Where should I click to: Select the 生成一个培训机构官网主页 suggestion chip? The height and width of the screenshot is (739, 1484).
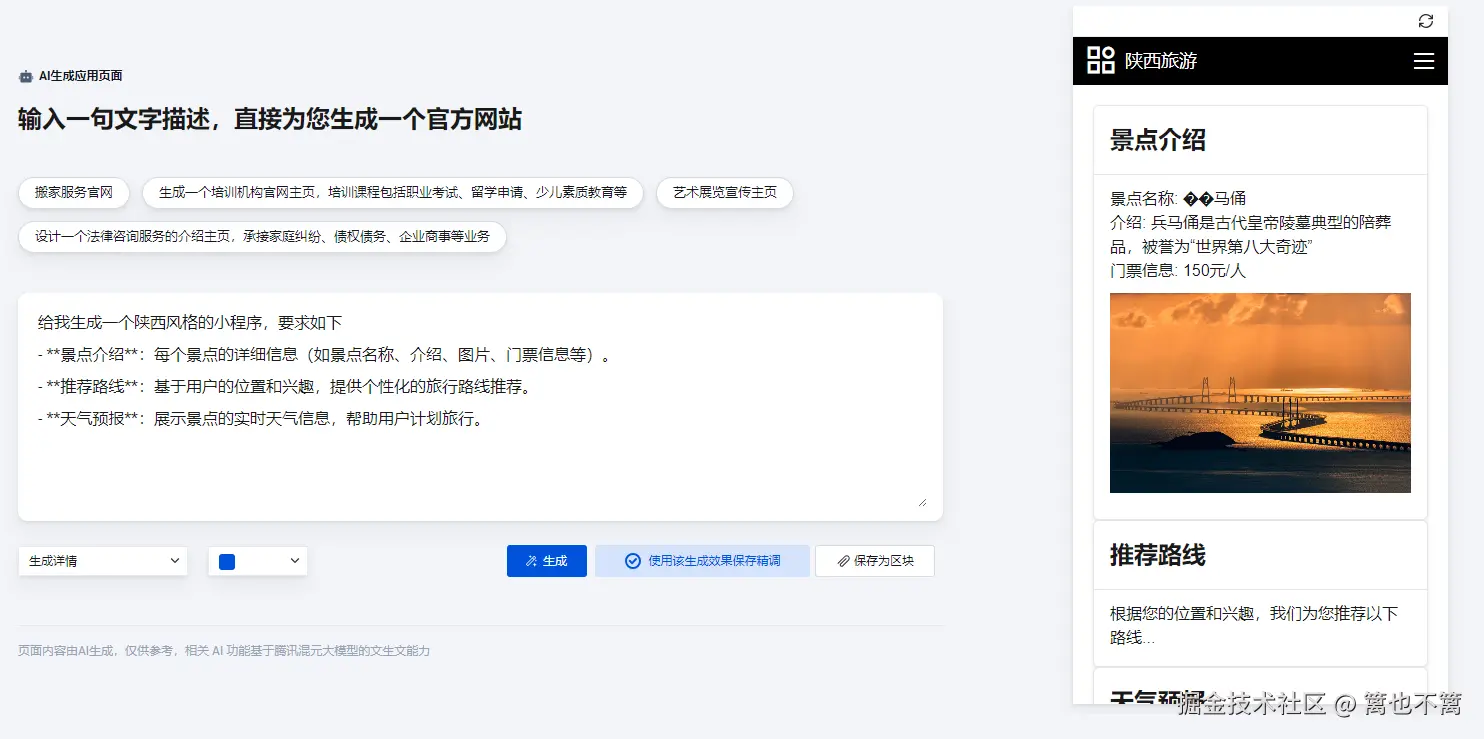[x=393, y=192]
